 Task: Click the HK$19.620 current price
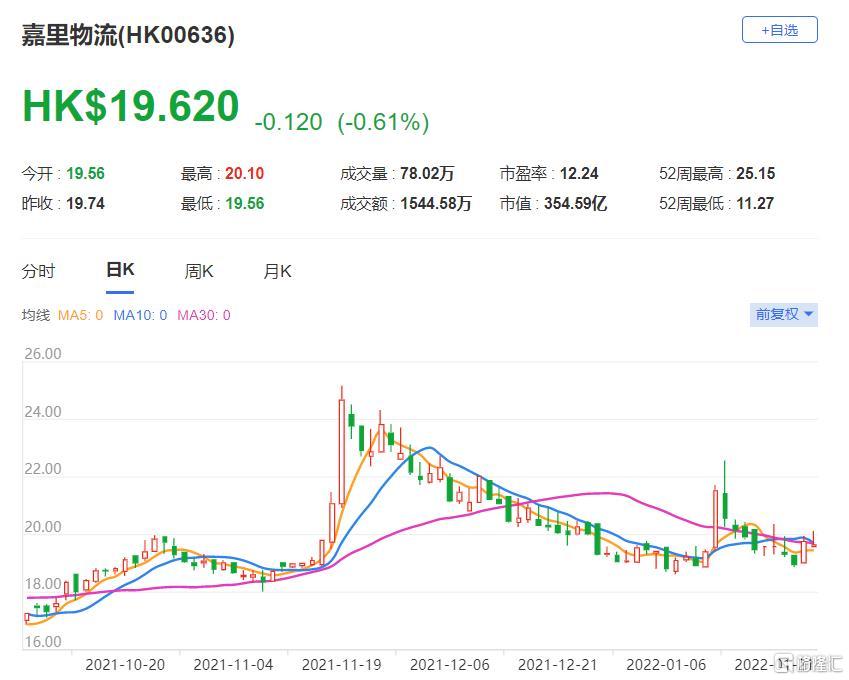point(131,108)
